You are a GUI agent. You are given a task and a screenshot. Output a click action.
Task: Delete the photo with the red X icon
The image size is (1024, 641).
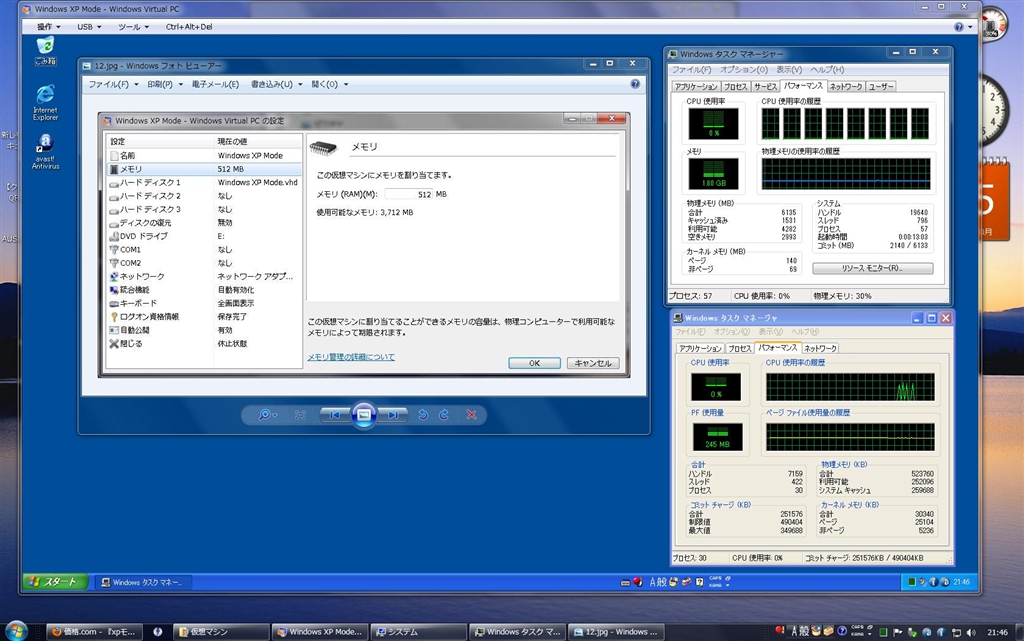pyautogui.click(x=472, y=415)
